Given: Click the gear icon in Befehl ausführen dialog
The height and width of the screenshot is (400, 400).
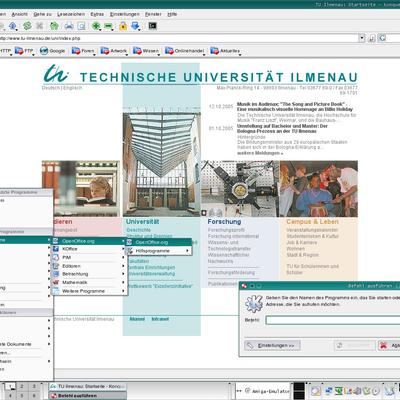Looking at the screenshot, I should (x=254, y=303).
